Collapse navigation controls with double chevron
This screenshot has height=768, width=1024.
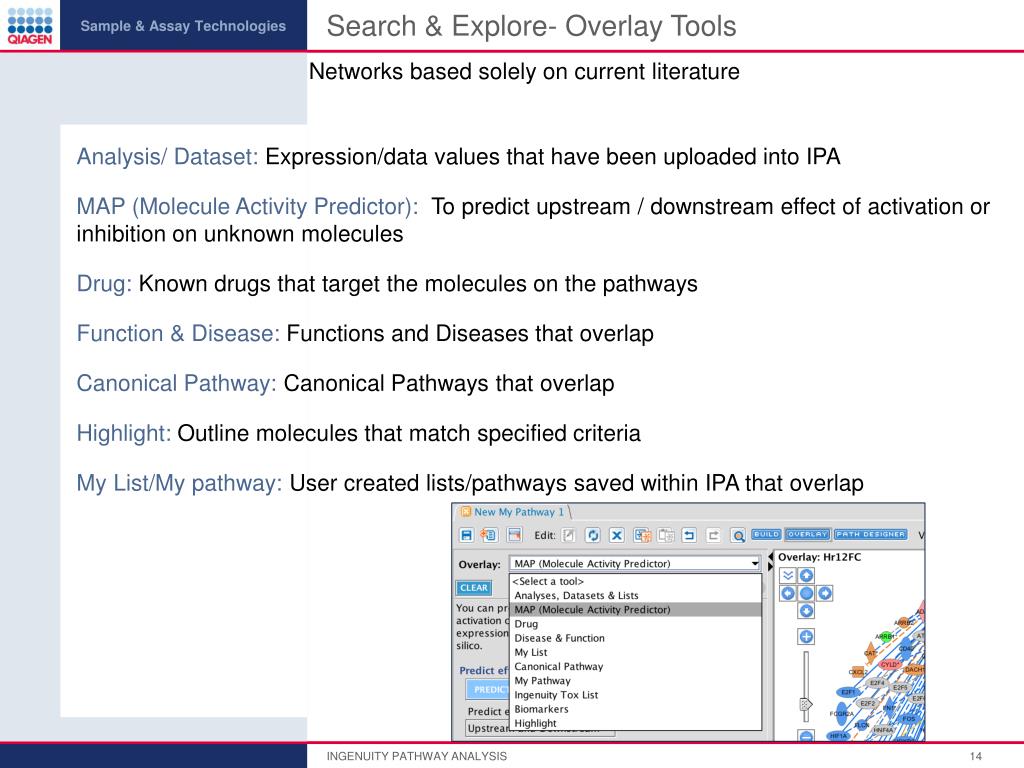788,575
